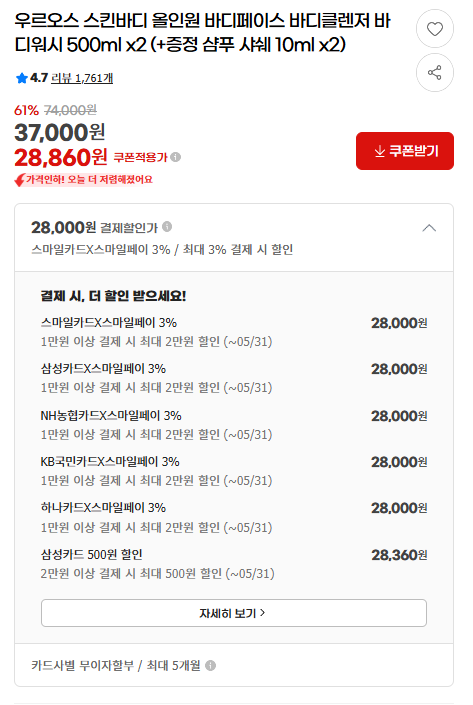
Task: Select 스마일카드X스마일페이 3% discount row
Action: (234, 332)
